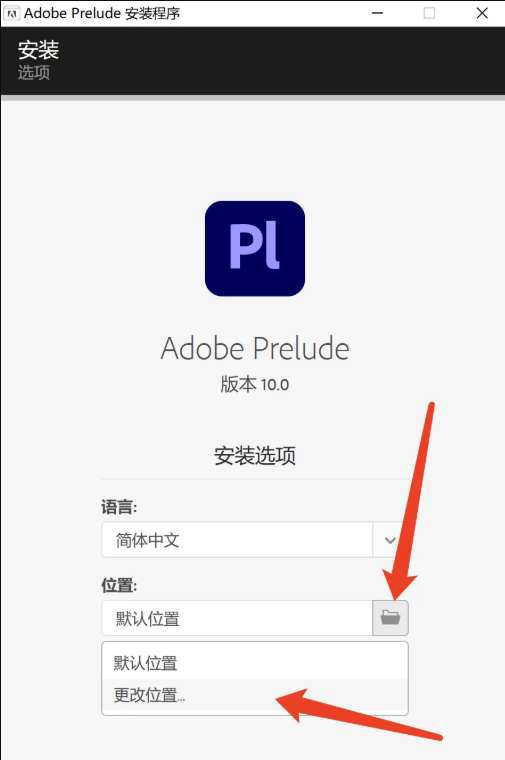The height and width of the screenshot is (760, 505).
Task: Click the 位置: label
Action: point(119,586)
